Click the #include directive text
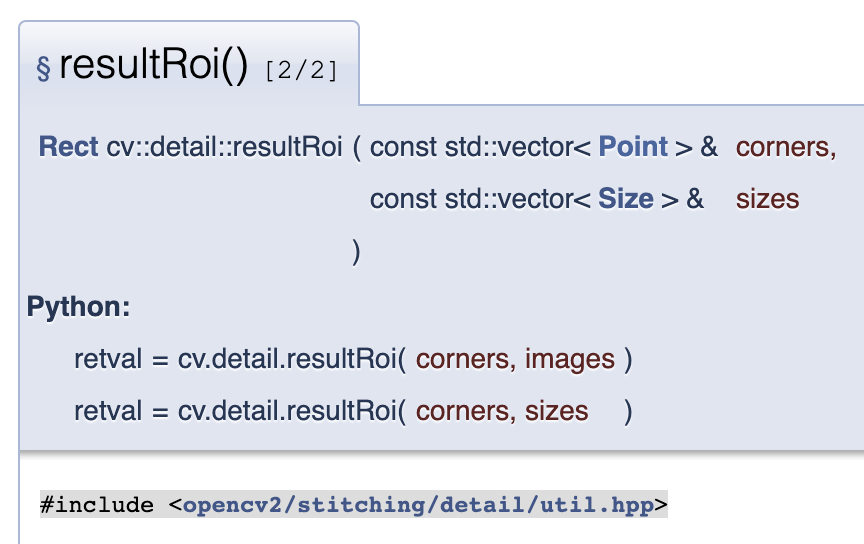This screenshot has width=864, height=544. (x=96, y=505)
